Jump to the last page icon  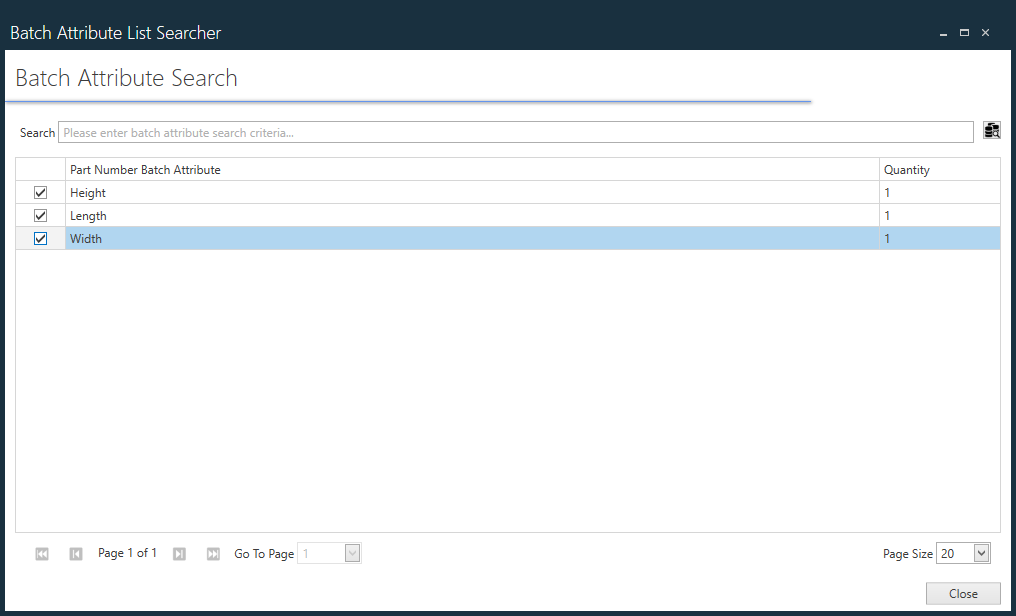point(213,553)
